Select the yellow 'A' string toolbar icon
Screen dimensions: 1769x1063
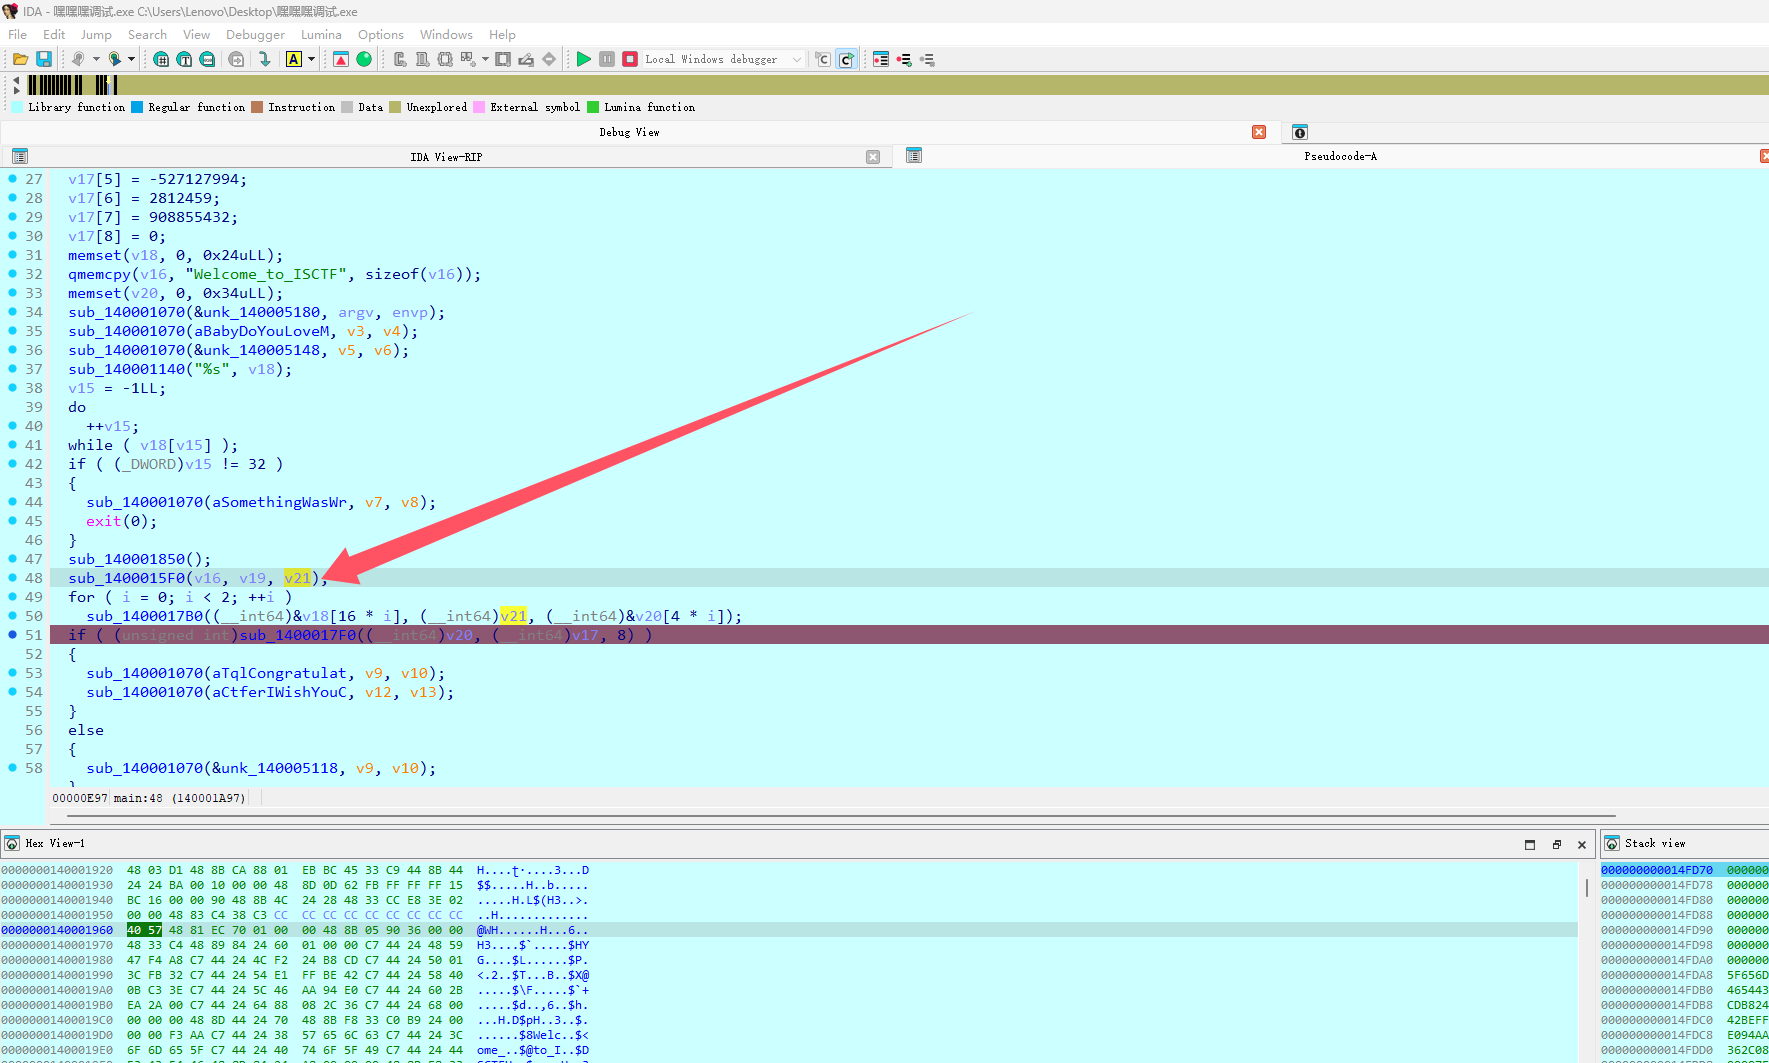click(293, 59)
